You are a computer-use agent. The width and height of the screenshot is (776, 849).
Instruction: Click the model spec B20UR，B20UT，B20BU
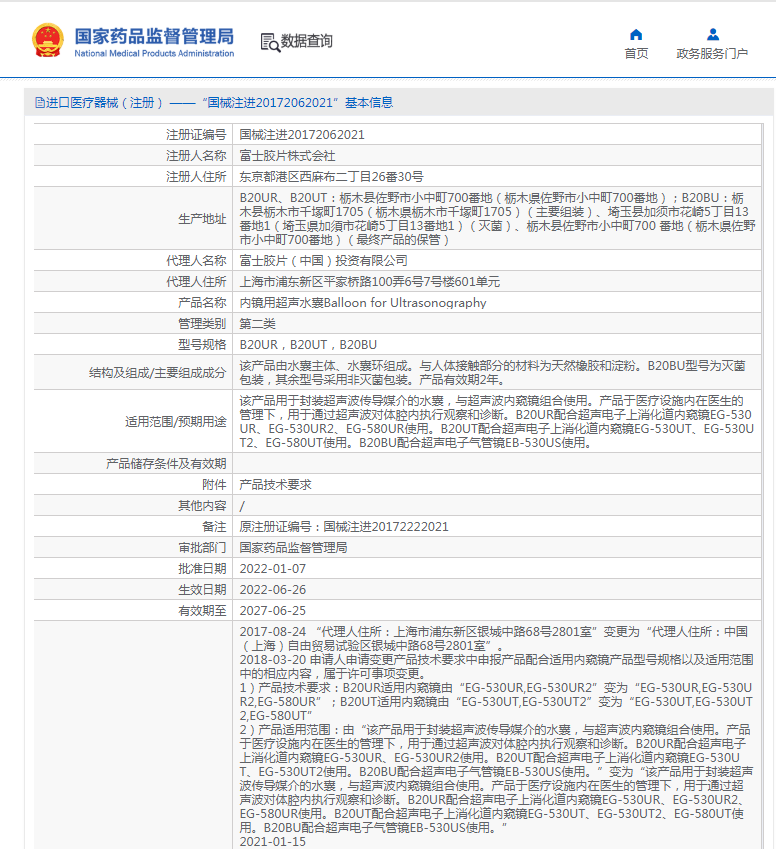coord(308,344)
